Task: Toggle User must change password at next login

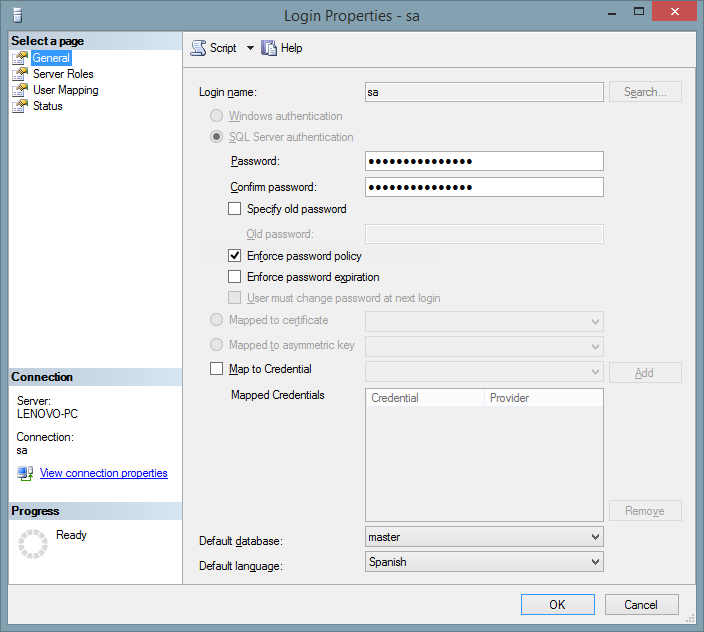Action: coord(234,298)
